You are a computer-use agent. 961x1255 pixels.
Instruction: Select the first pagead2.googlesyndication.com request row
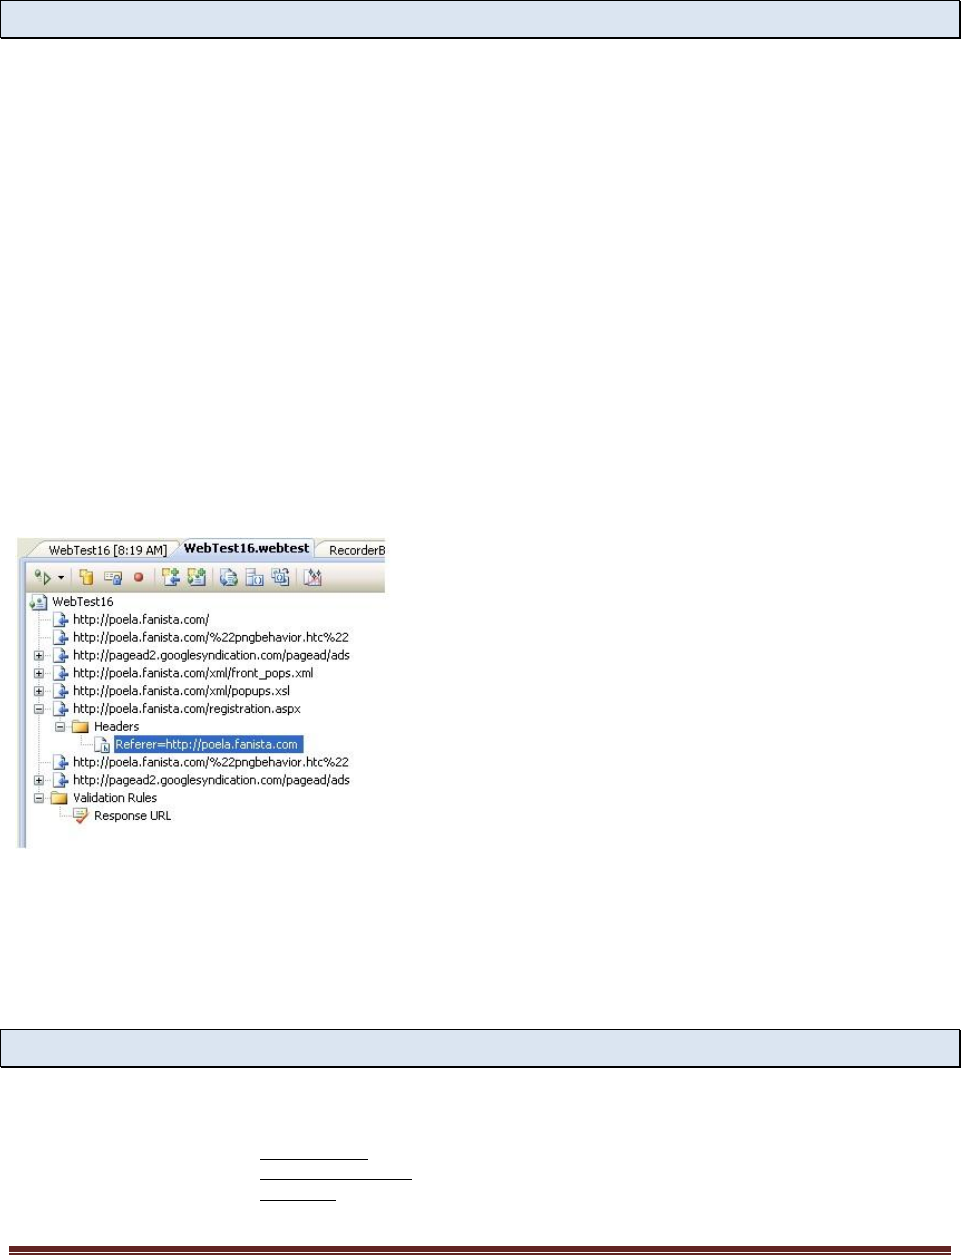(211, 656)
